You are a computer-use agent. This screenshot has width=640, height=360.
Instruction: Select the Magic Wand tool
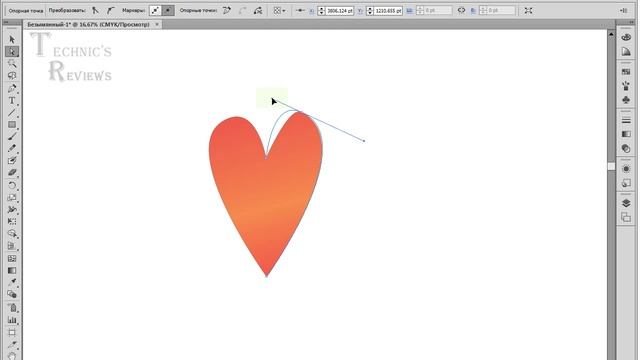coord(12,64)
